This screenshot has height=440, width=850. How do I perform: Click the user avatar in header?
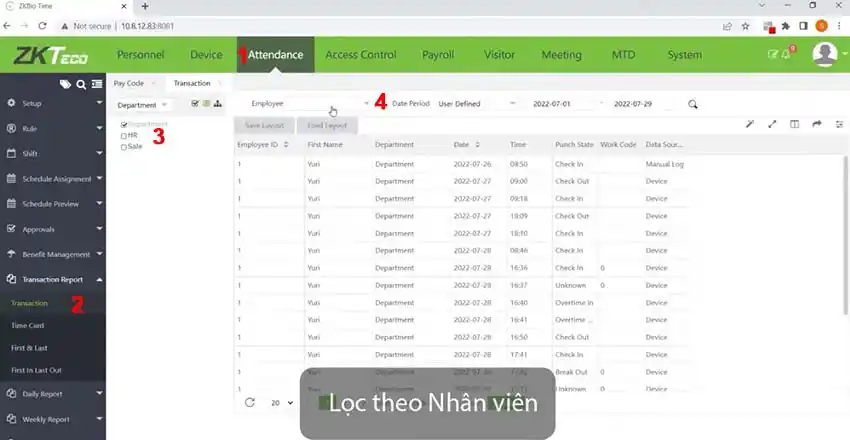[x=825, y=54]
